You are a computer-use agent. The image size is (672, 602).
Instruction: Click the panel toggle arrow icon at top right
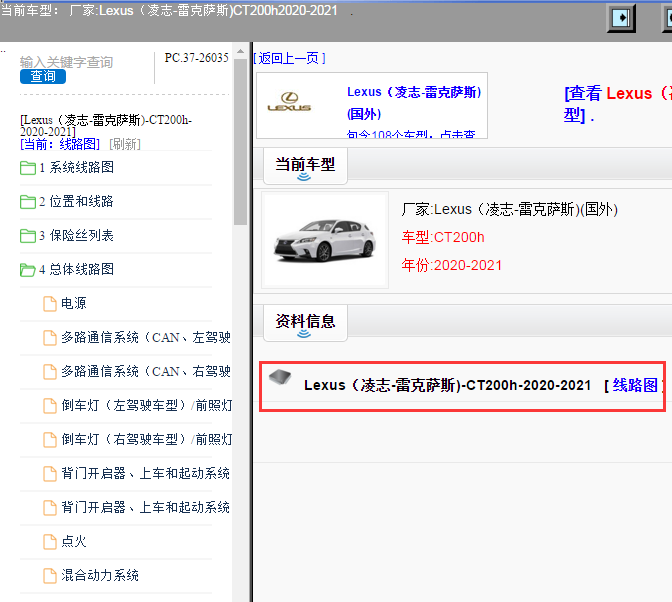(x=621, y=18)
